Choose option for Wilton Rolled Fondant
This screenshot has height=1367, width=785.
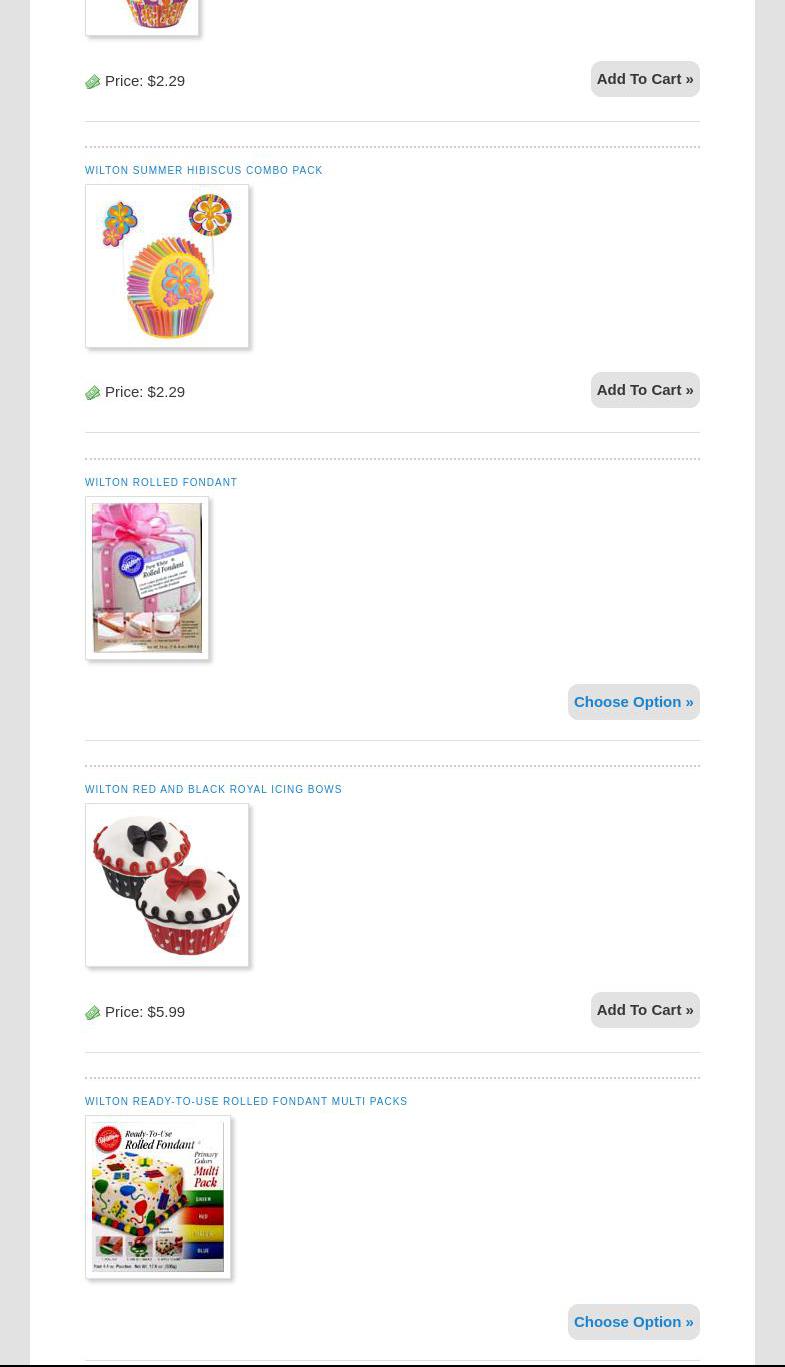(633, 702)
